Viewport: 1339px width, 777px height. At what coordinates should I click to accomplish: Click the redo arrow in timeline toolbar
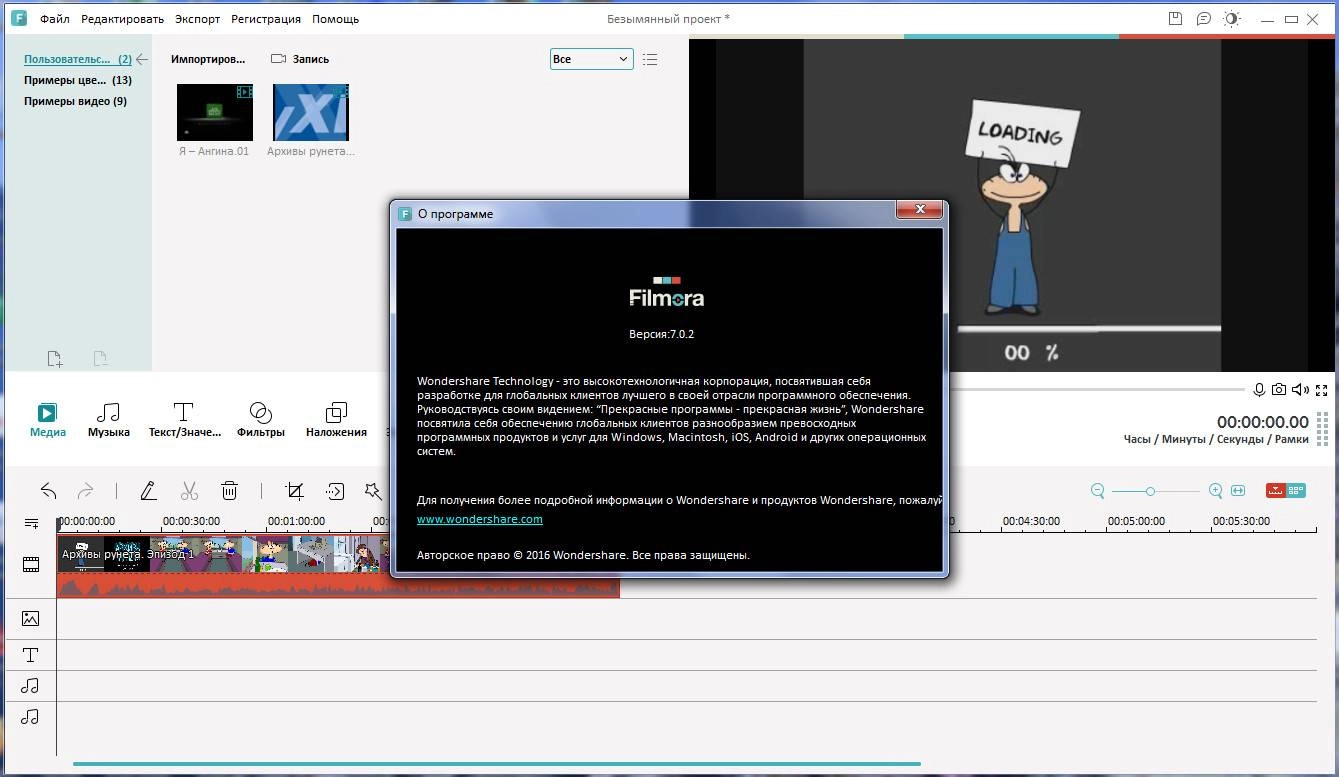(x=86, y=491)
